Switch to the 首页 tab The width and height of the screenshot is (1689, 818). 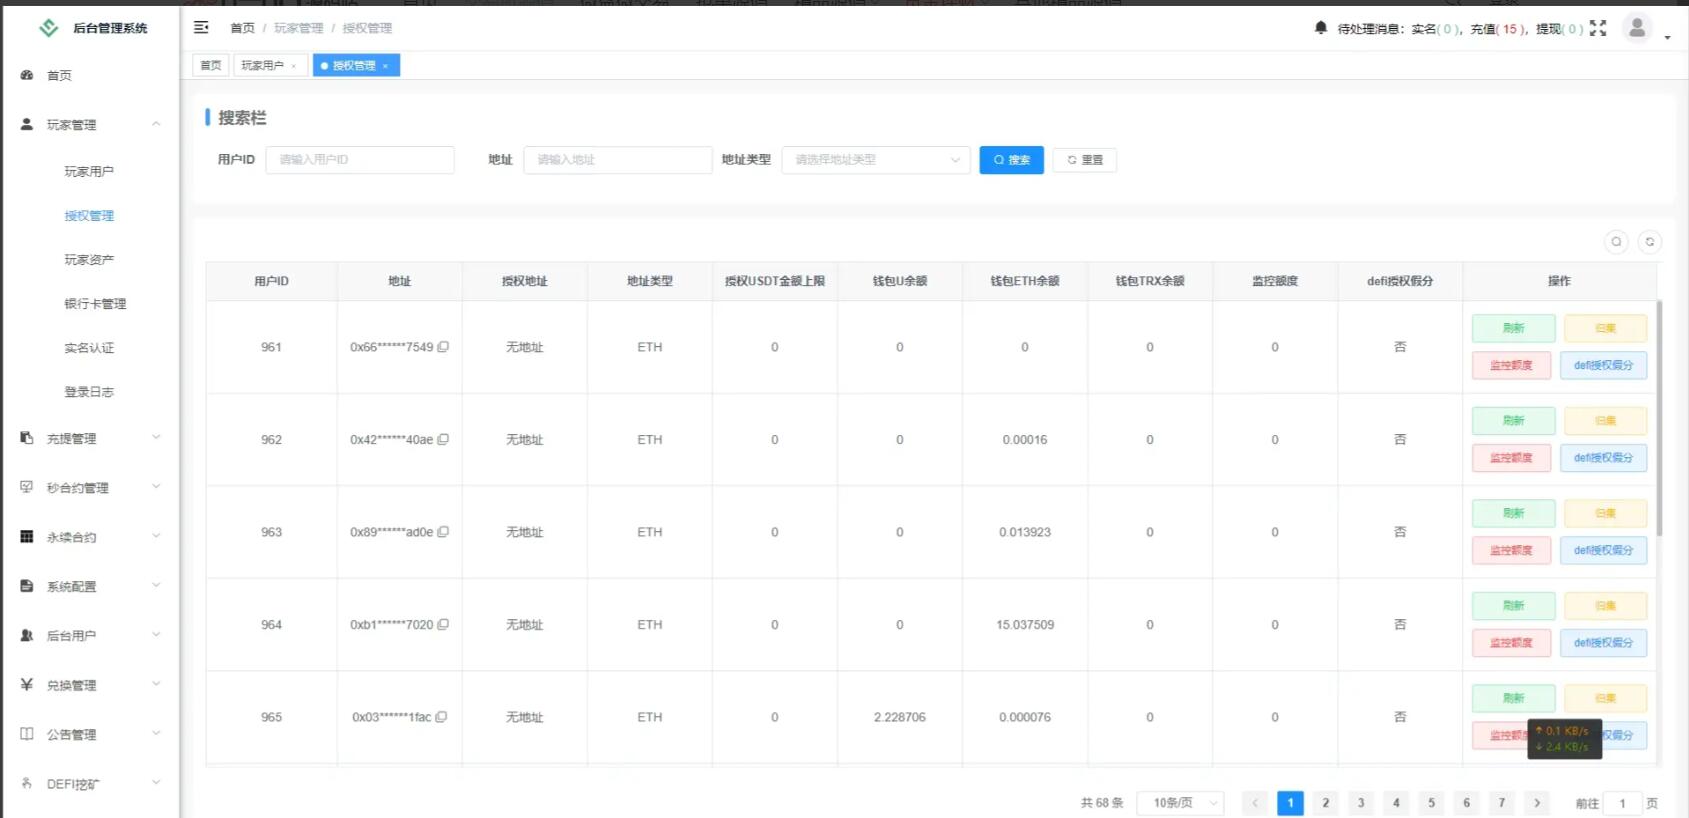point(210,66)
